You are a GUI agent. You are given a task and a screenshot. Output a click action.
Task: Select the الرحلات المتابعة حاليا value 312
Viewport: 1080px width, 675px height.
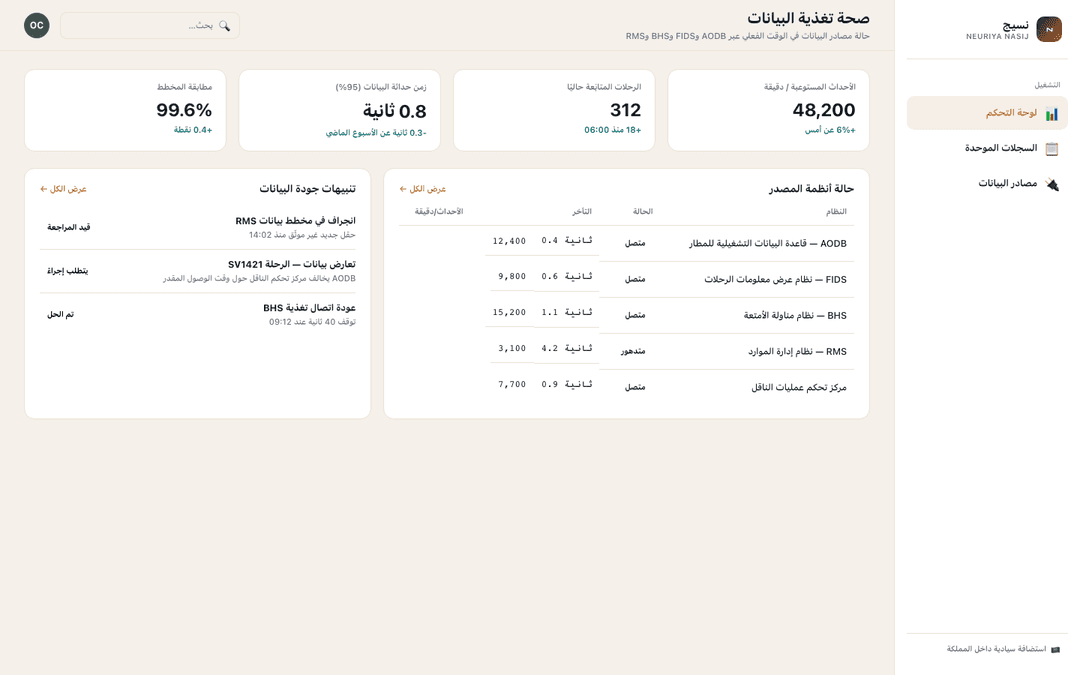point(625,110)
